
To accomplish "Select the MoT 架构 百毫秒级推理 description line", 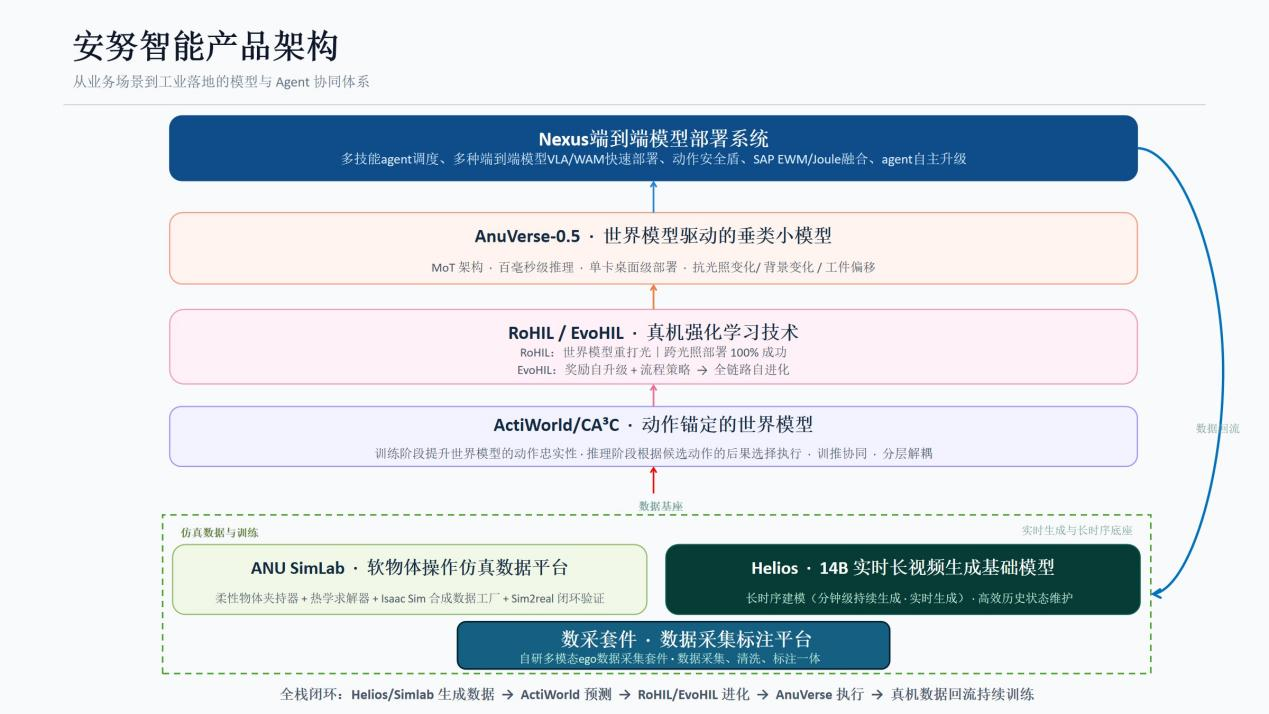I will (x=653, y=267).
